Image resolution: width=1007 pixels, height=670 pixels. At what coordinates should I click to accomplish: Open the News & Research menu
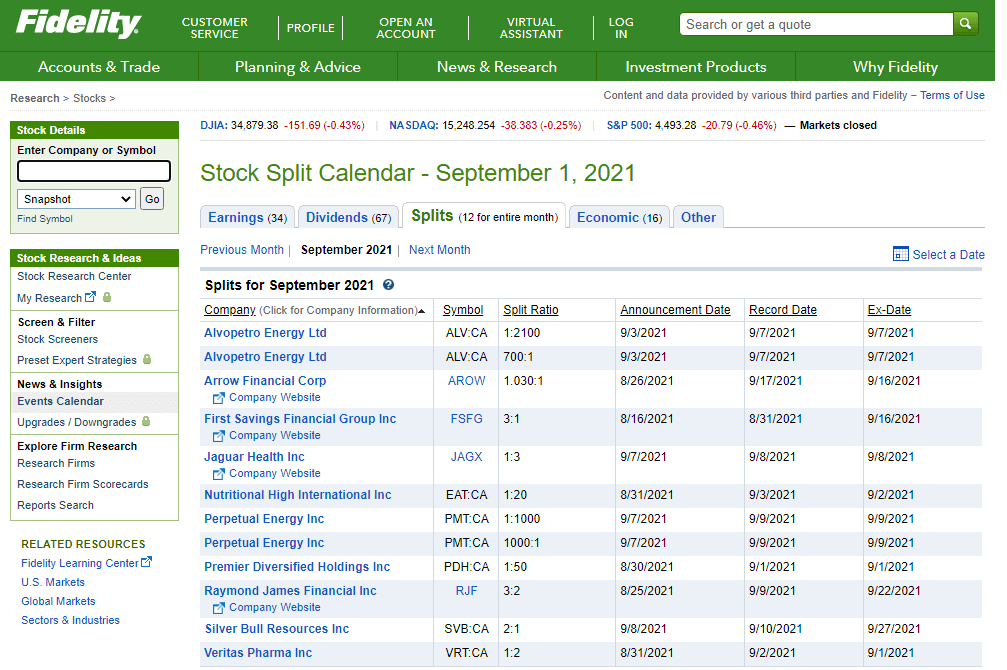click(x=496, y=67)
